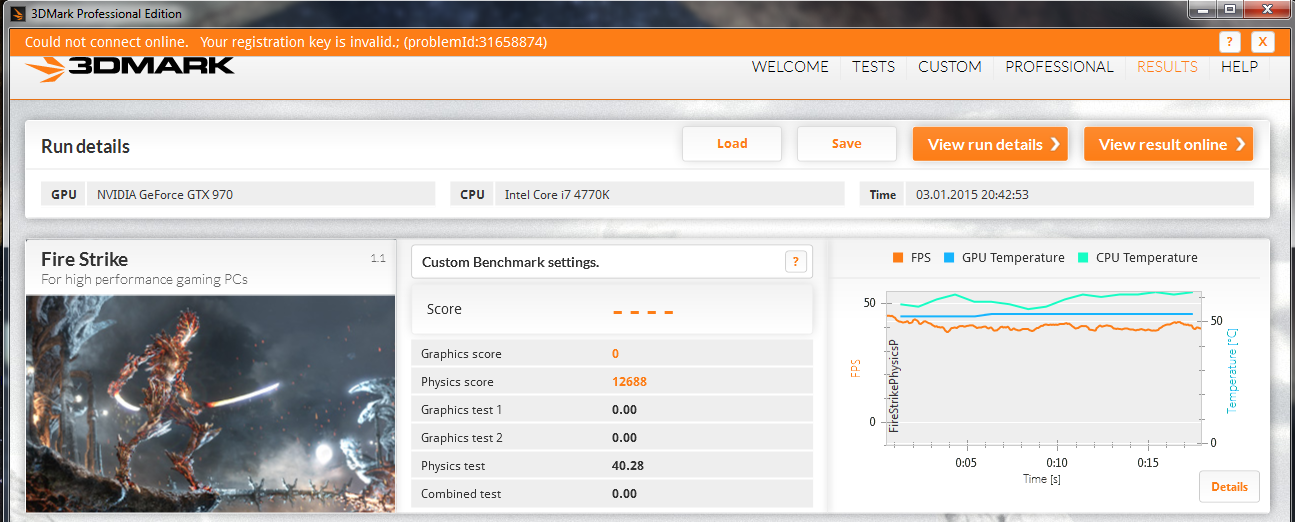The width and height of the screenshot is (1295, 522).
Task: Select the RESULTS tab
Action: [1167, 67]
